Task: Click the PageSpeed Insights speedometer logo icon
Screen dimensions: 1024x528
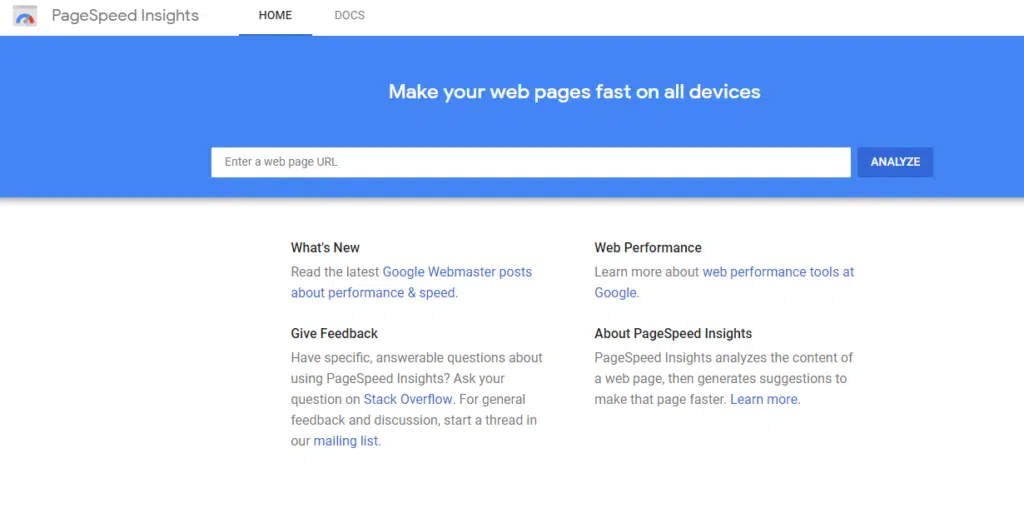Action: tap(25, 16)
